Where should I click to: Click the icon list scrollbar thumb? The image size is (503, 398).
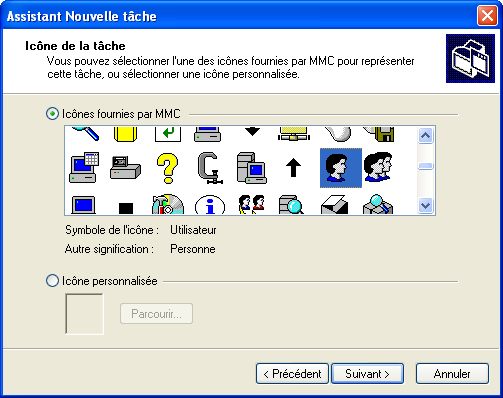click(425, 166)
